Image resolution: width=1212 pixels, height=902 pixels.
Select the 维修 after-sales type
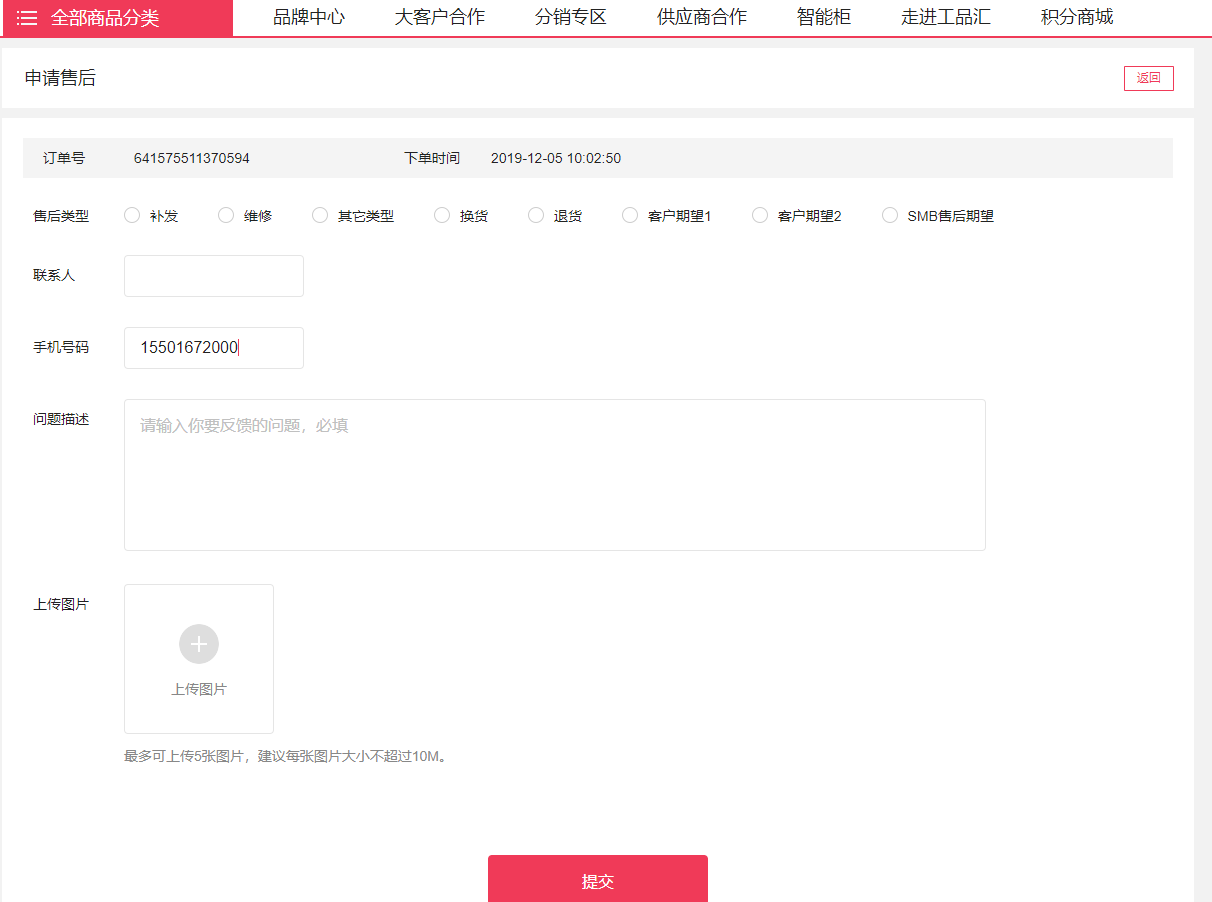[x=226, y=215]
